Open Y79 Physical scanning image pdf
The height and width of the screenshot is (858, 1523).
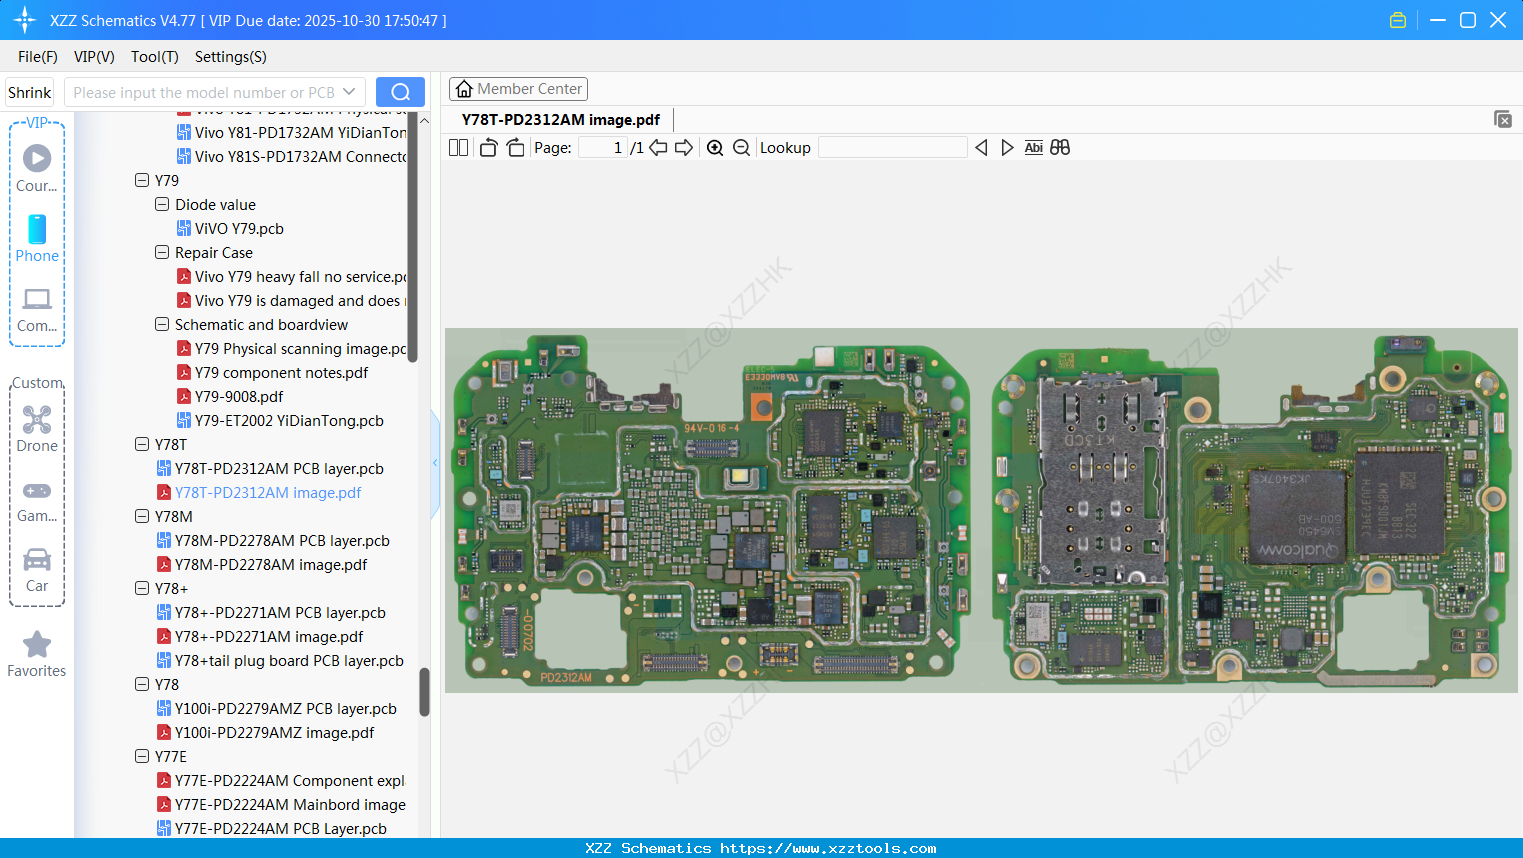291,348
